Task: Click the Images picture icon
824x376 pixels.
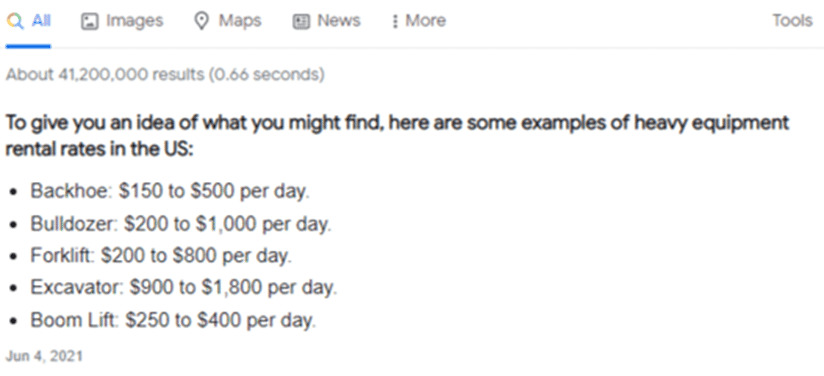Action: coord(90,22)
